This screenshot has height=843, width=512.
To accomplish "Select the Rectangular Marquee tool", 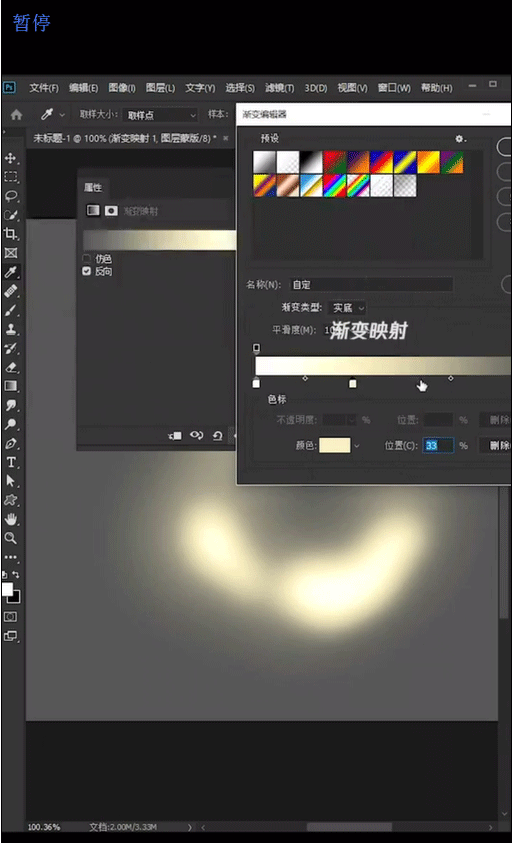I will point(10,177).
